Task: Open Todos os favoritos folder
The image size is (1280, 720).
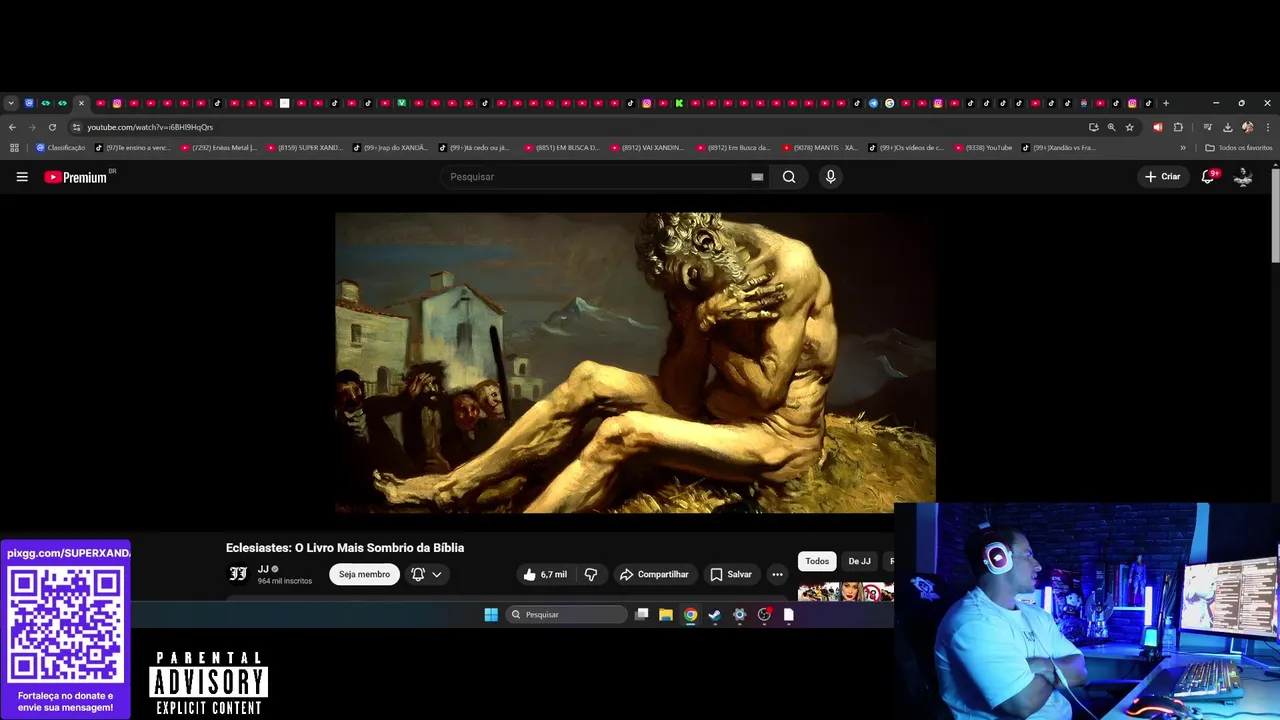Action: tap(1239, 148)
